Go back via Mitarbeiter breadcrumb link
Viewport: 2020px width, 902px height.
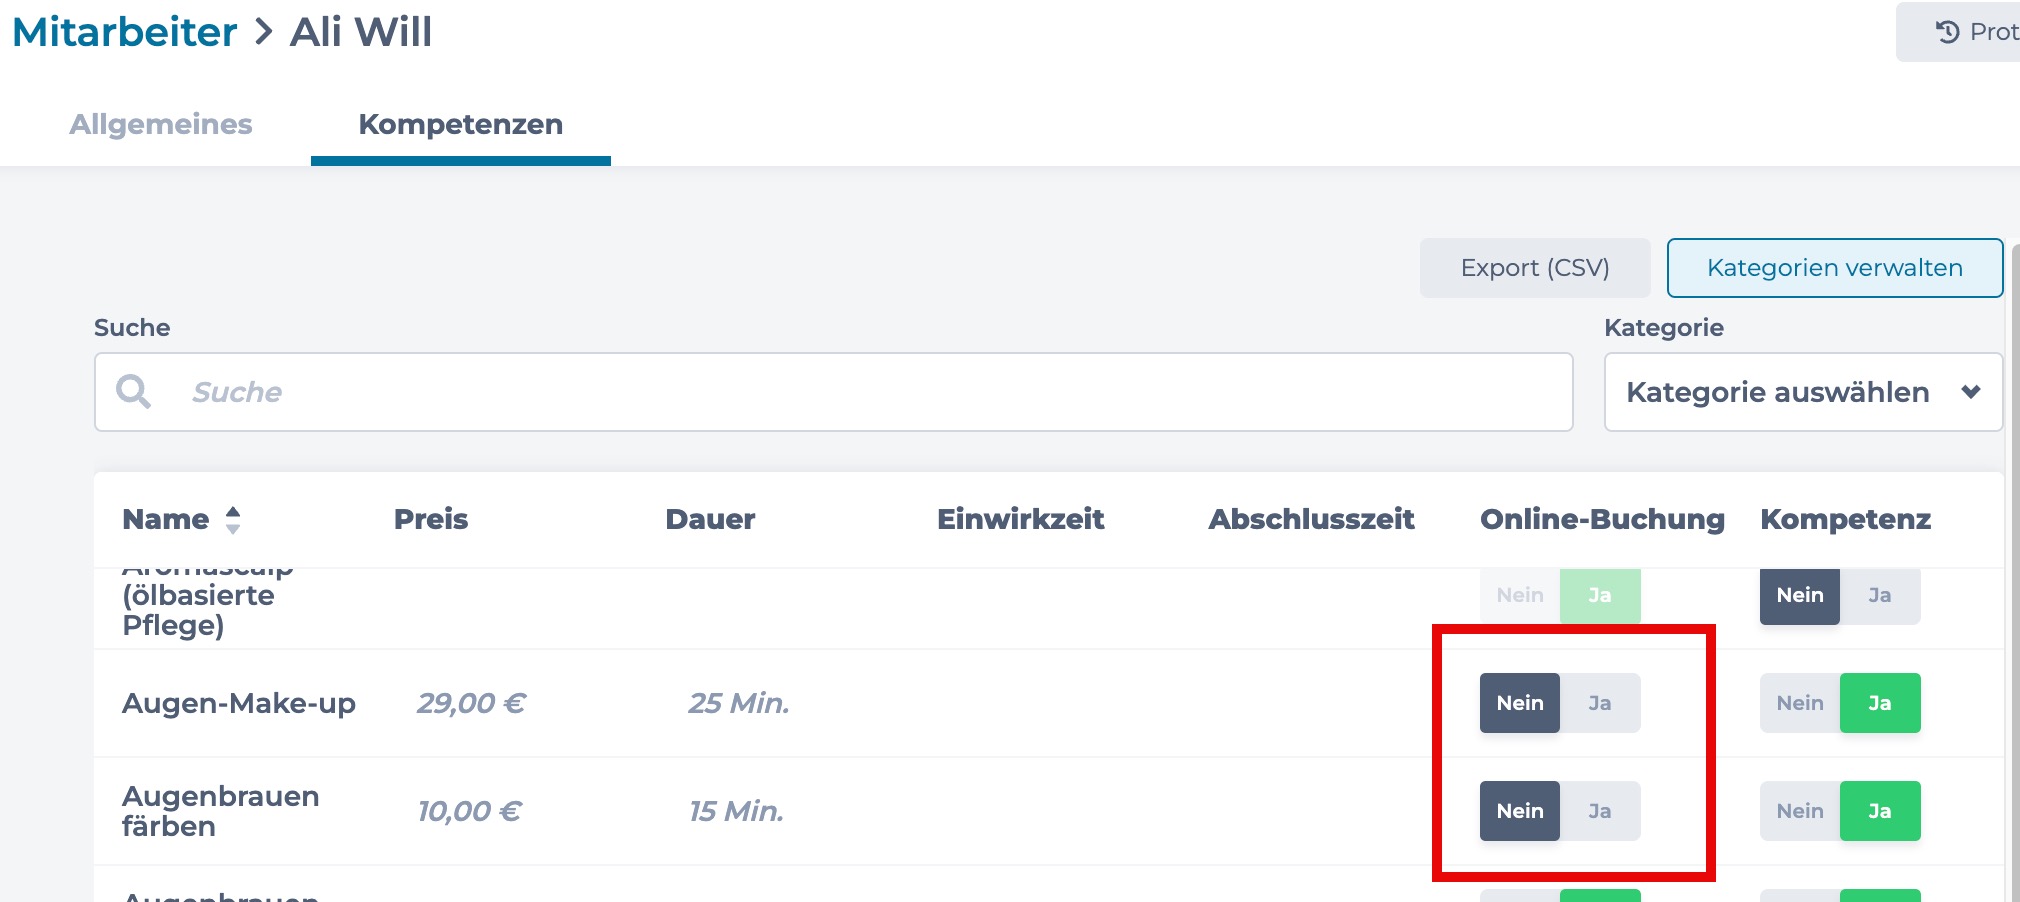point(125,32)
